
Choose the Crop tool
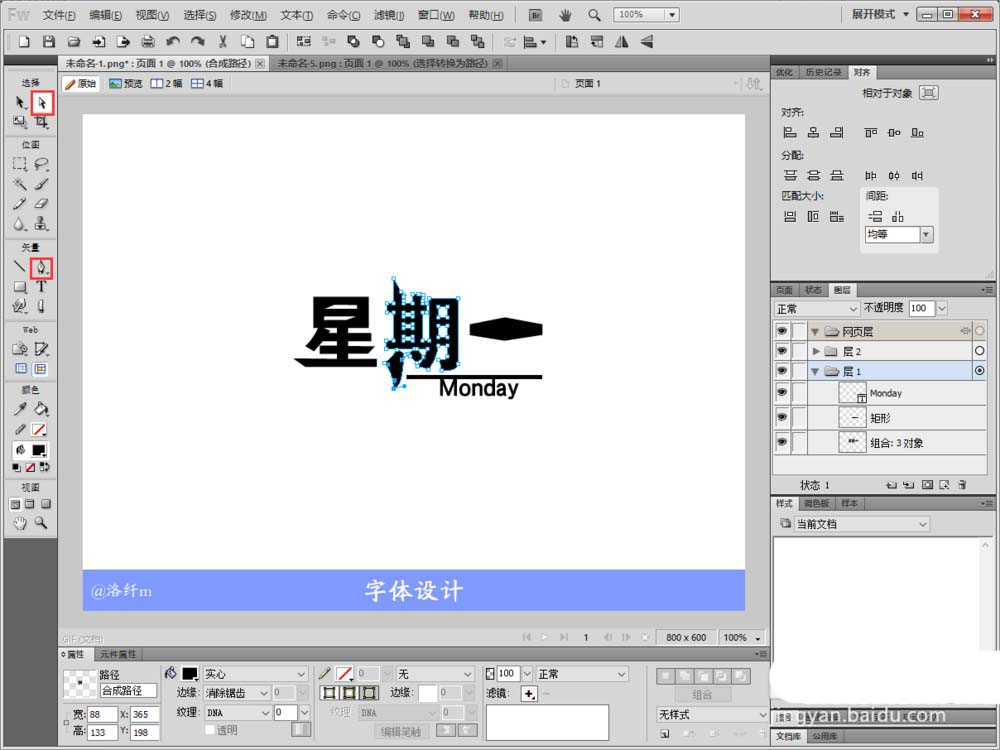tap(41, 122)
